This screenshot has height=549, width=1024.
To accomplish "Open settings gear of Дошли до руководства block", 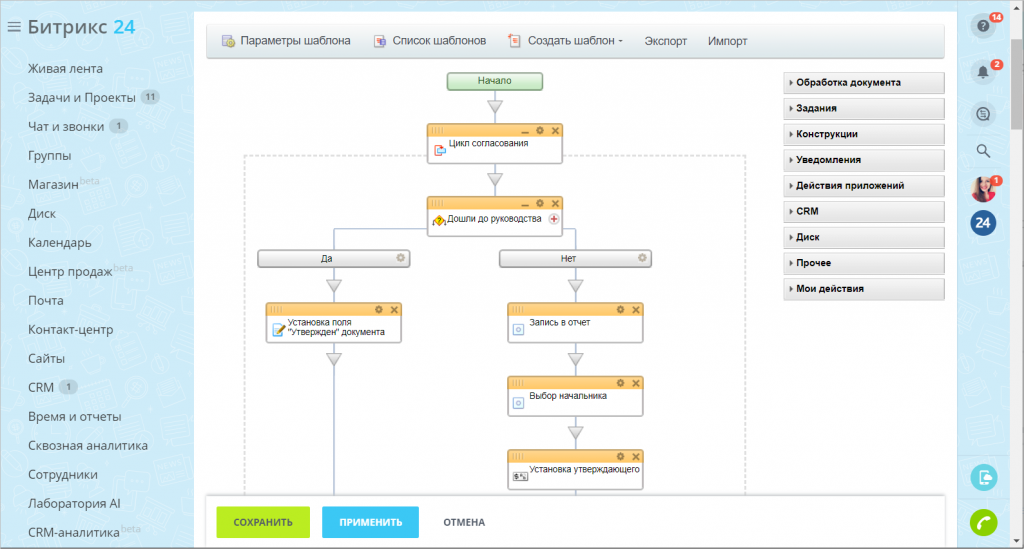I will (540, 204).
